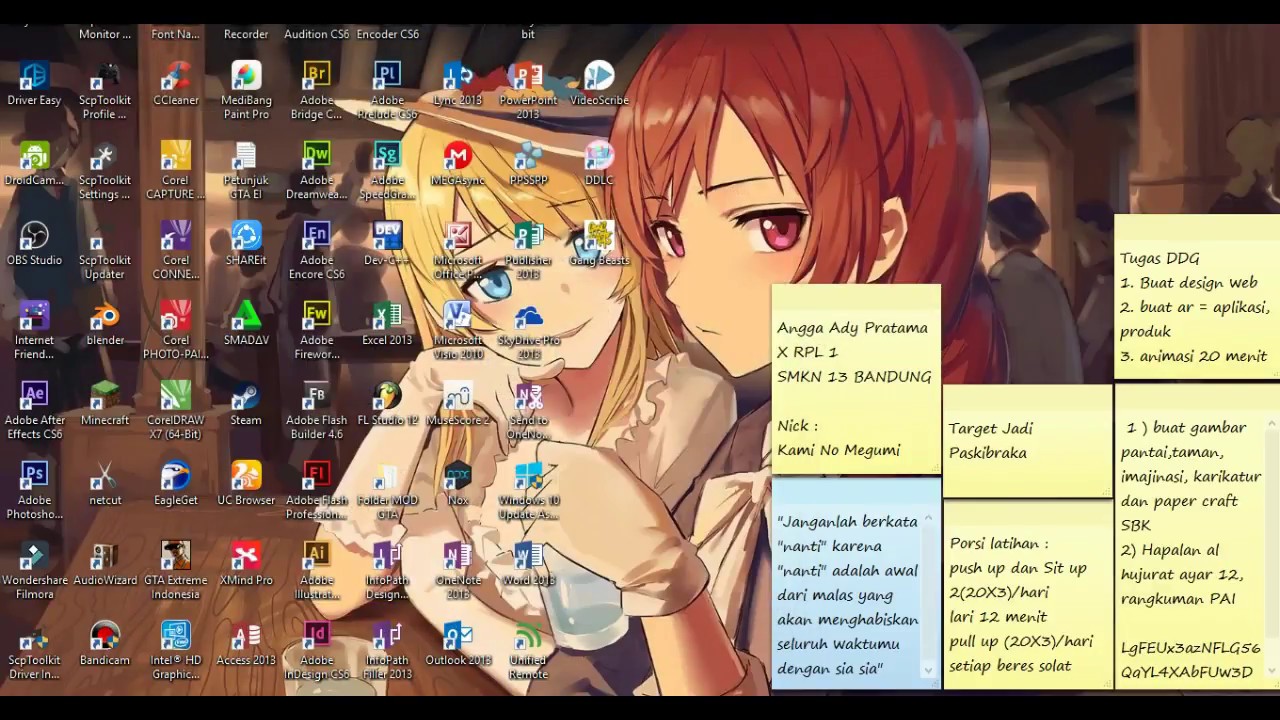Open Windows 10 Update Assistant icon
The width and height of the screenshot is (1280, 720).
coord(528,491)
